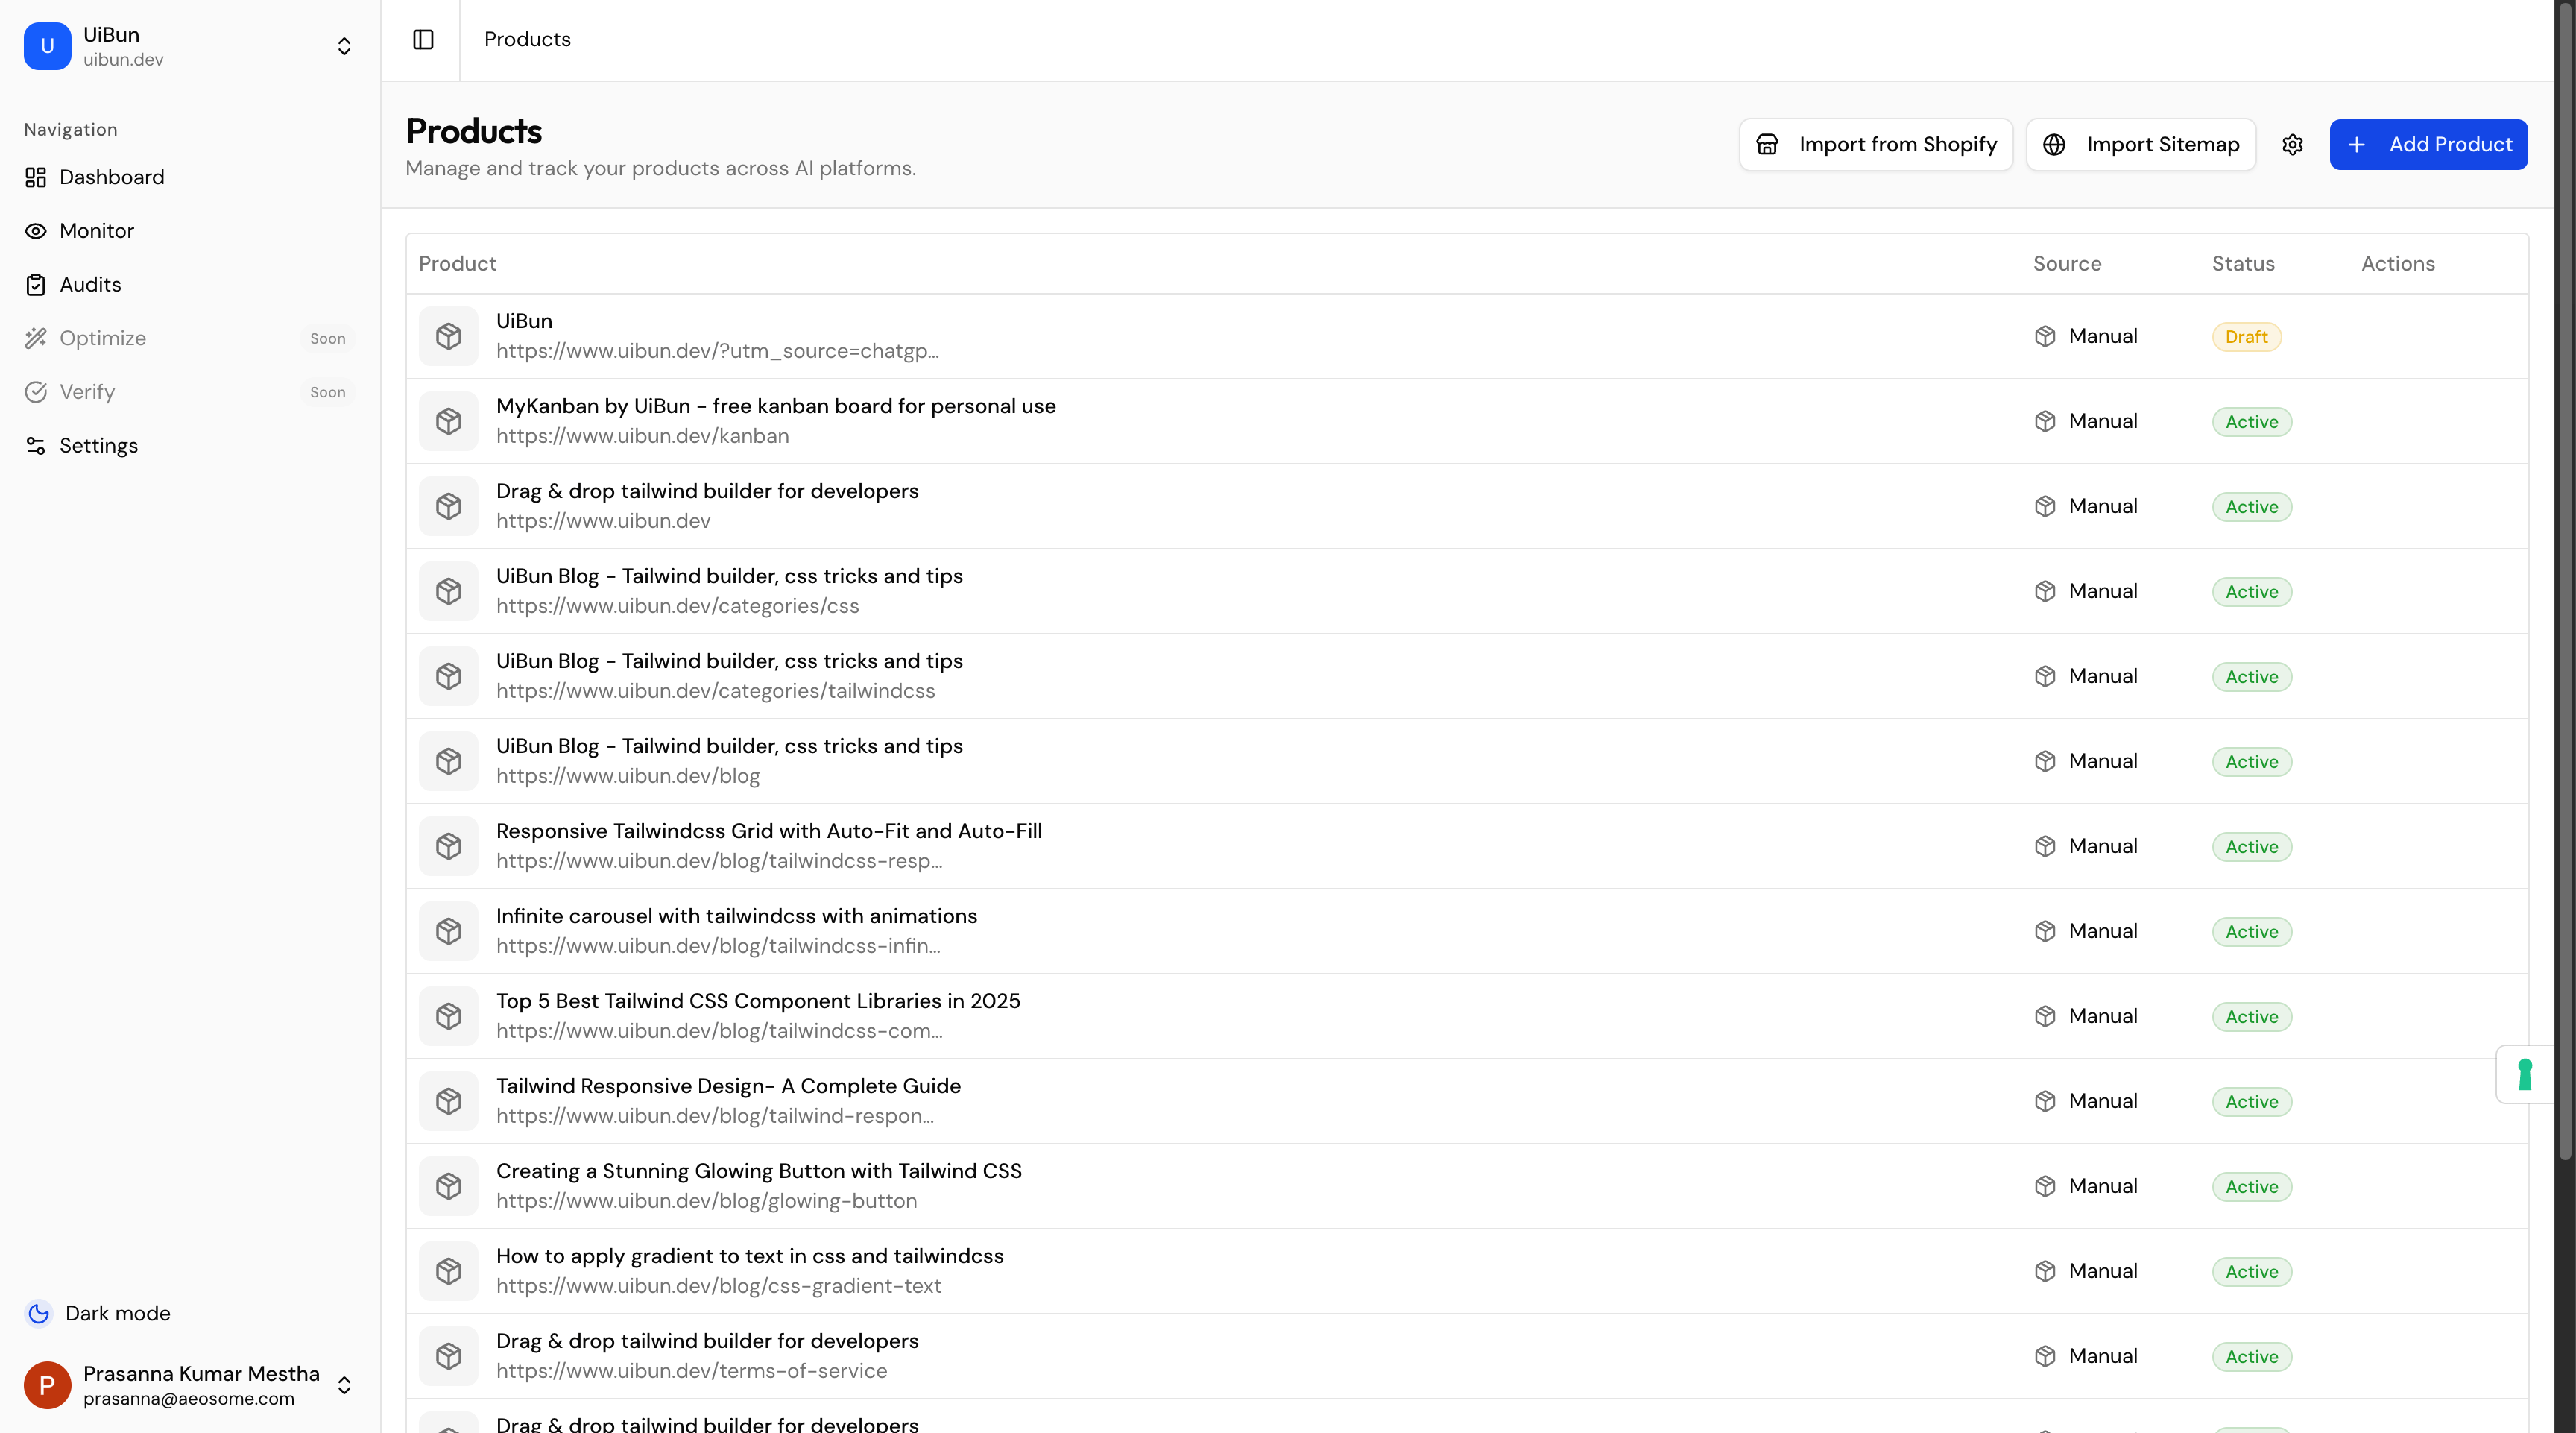
Task: Click the Add Product button
Action: (x=2428, y=145)
